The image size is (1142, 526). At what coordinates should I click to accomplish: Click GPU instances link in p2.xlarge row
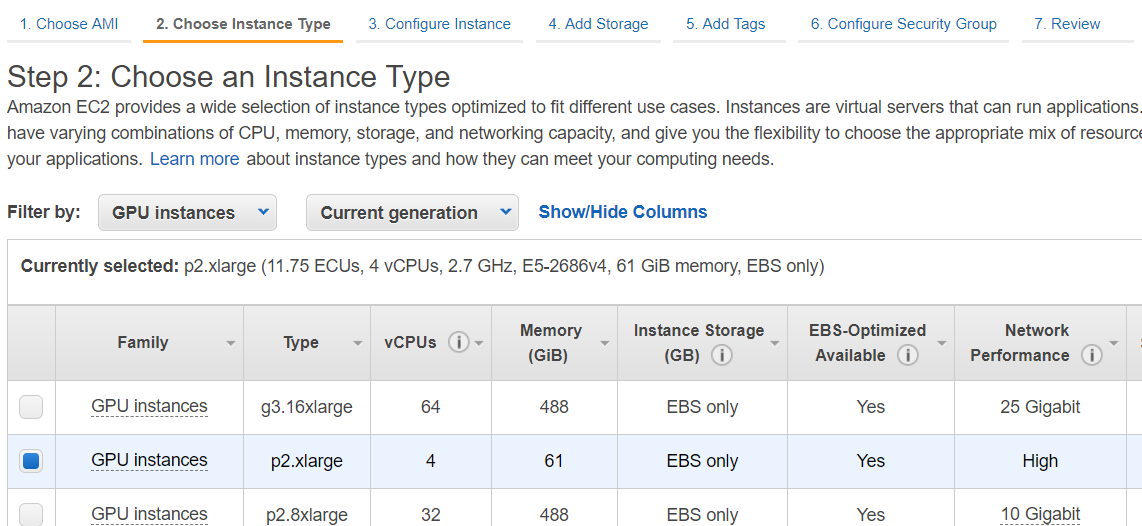[149, 460]
